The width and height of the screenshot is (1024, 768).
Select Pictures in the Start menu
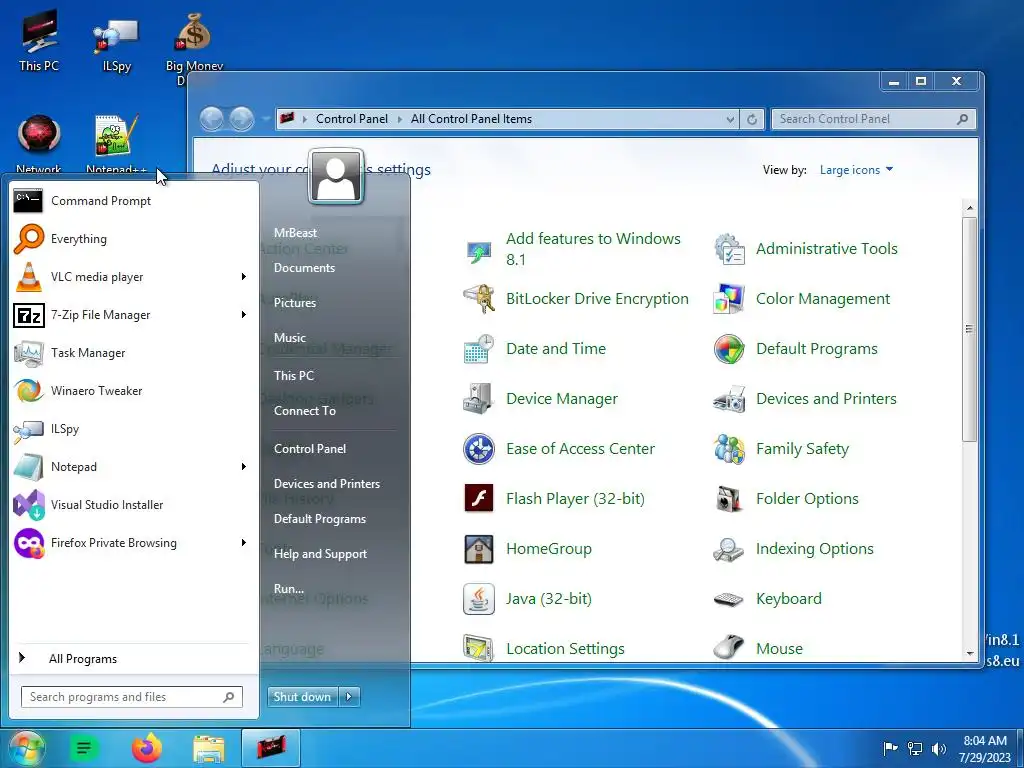(295, 302)
